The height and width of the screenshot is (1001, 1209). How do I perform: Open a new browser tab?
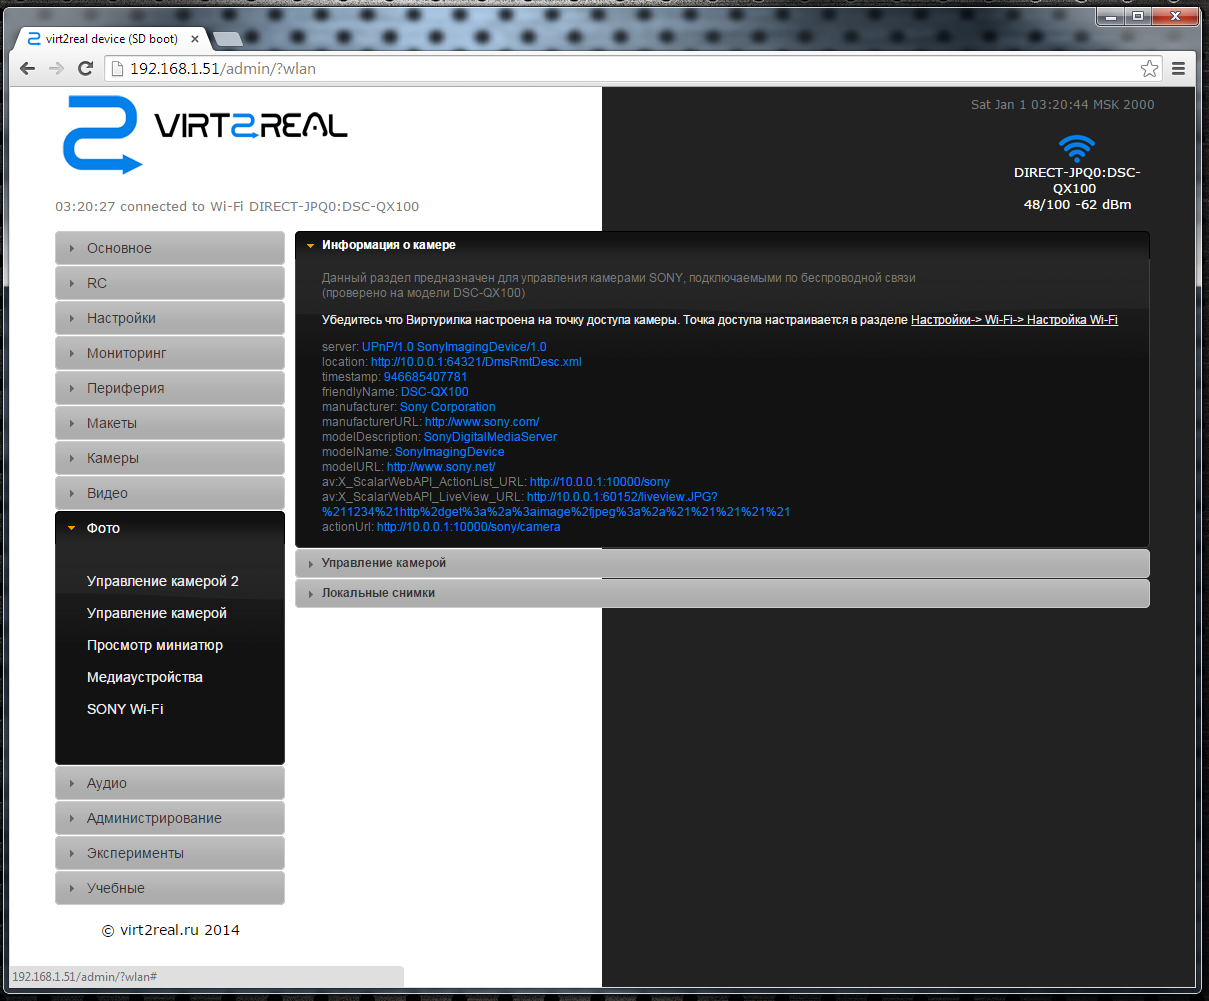coord(227,39)
